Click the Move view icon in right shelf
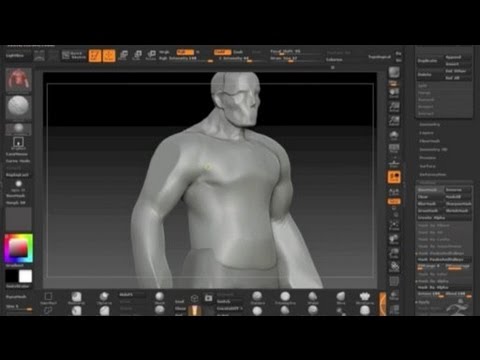 coord(394,239)
